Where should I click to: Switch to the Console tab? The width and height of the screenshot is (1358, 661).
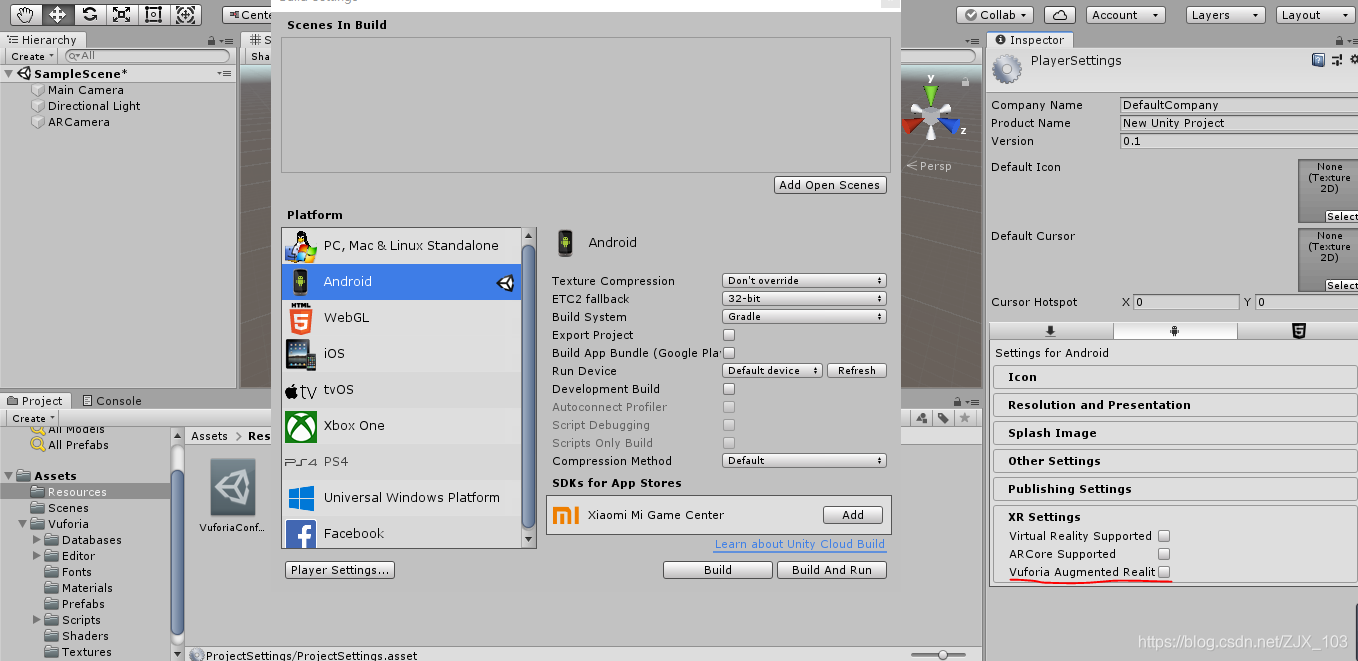[x=110, y=401]
